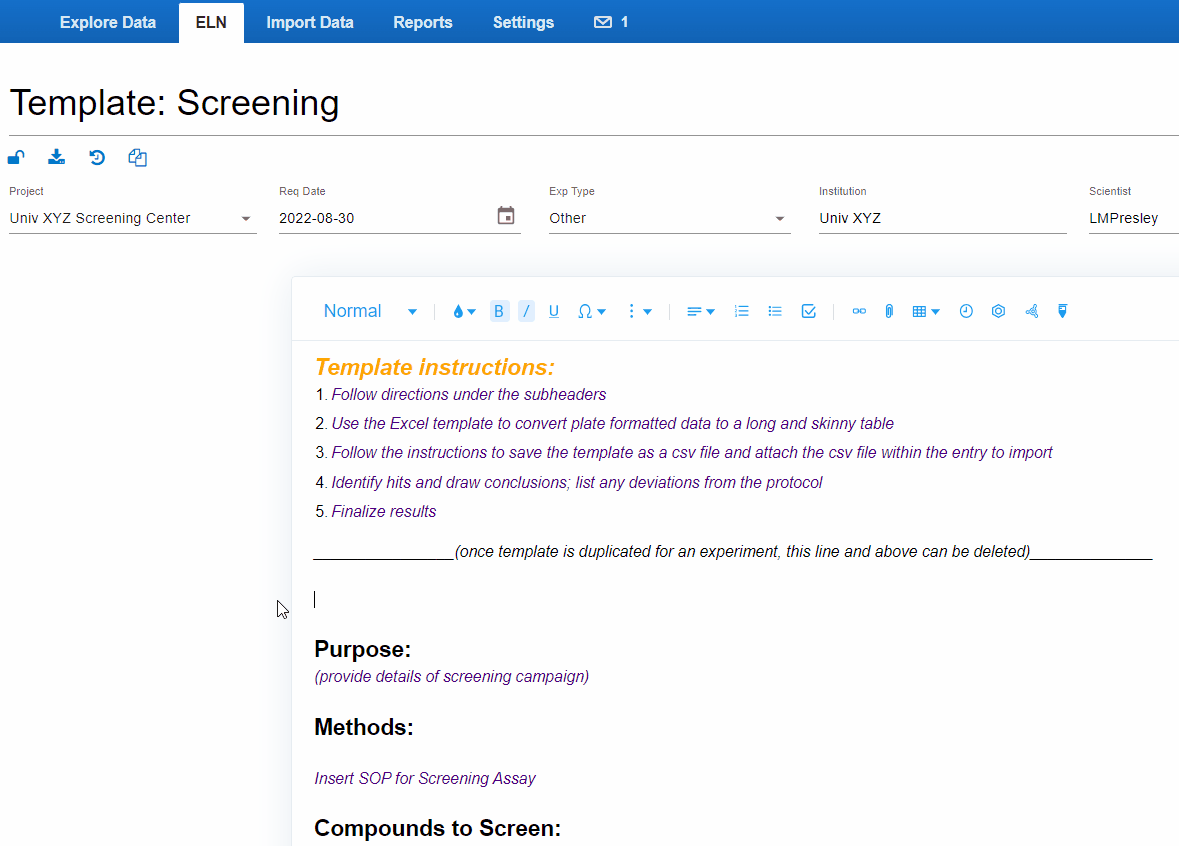1179x846 pixels.
Task: Open the Reports tab
Action: click(x=423, y=23)
